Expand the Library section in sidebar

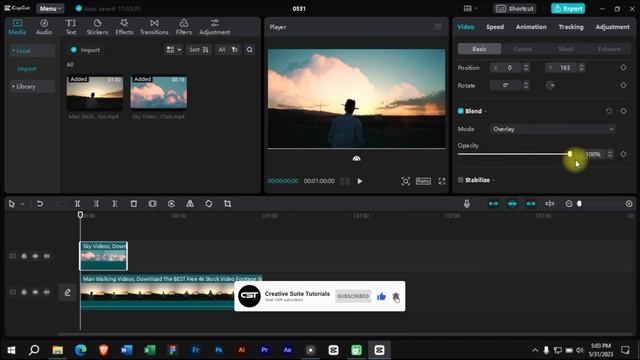tap(32, 87)
